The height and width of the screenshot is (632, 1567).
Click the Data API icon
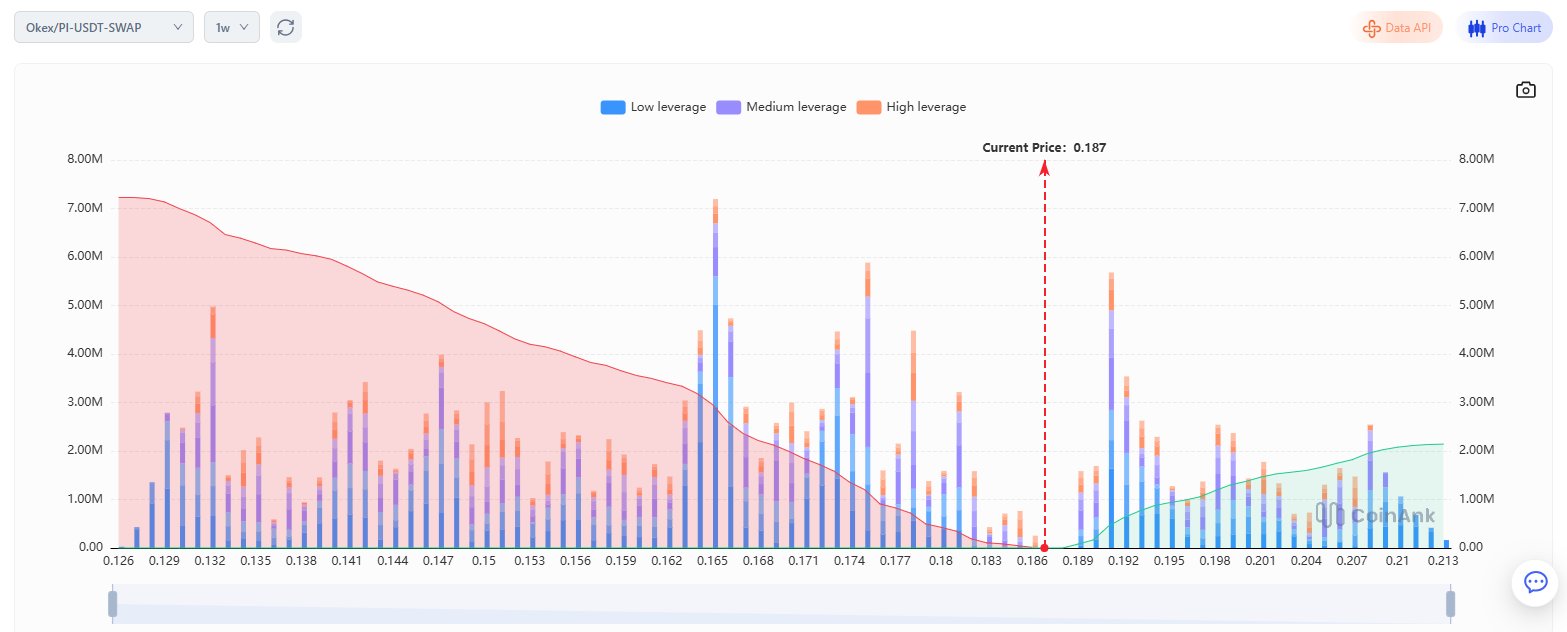coord(1371,28)
